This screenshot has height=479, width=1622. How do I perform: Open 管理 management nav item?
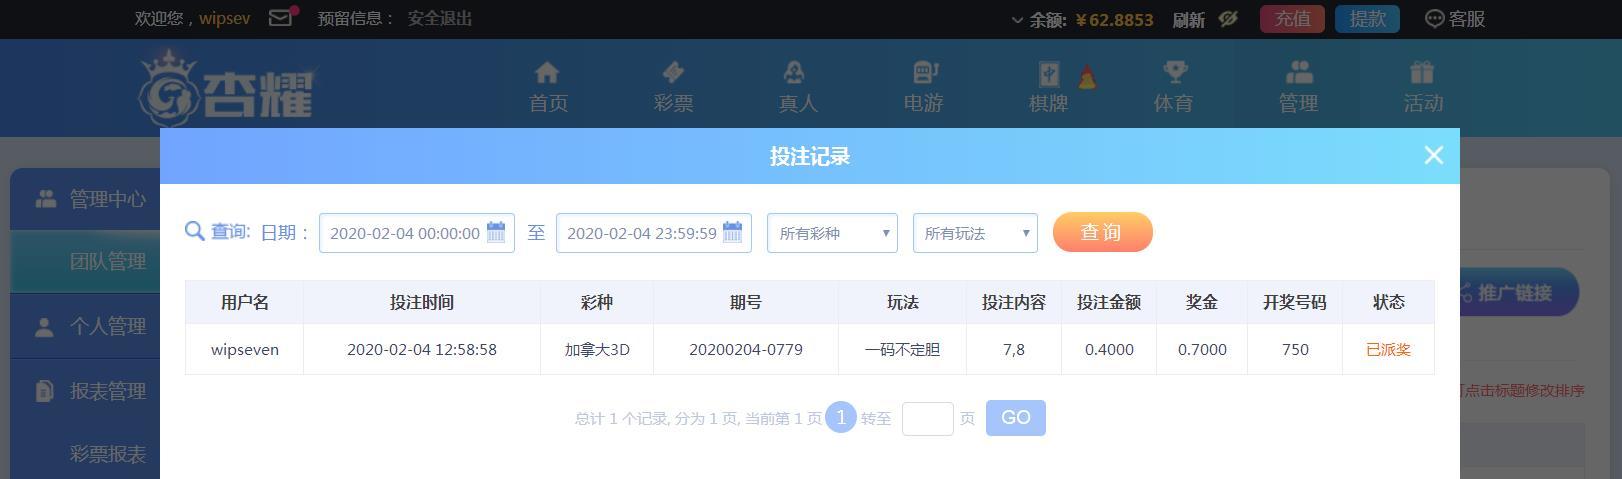coord(1298,87)
